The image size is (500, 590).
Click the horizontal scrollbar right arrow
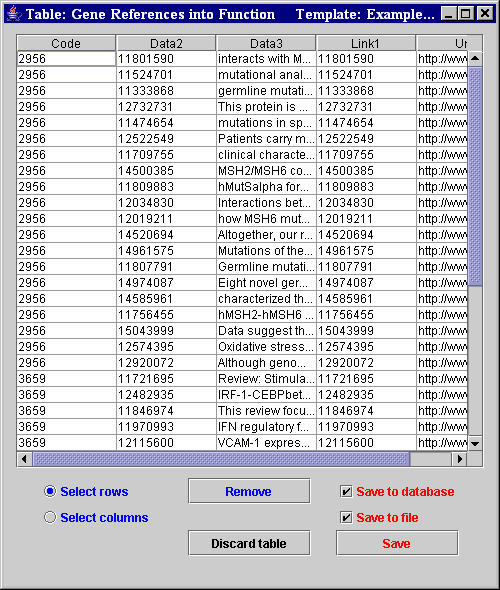tap(459, 459)
